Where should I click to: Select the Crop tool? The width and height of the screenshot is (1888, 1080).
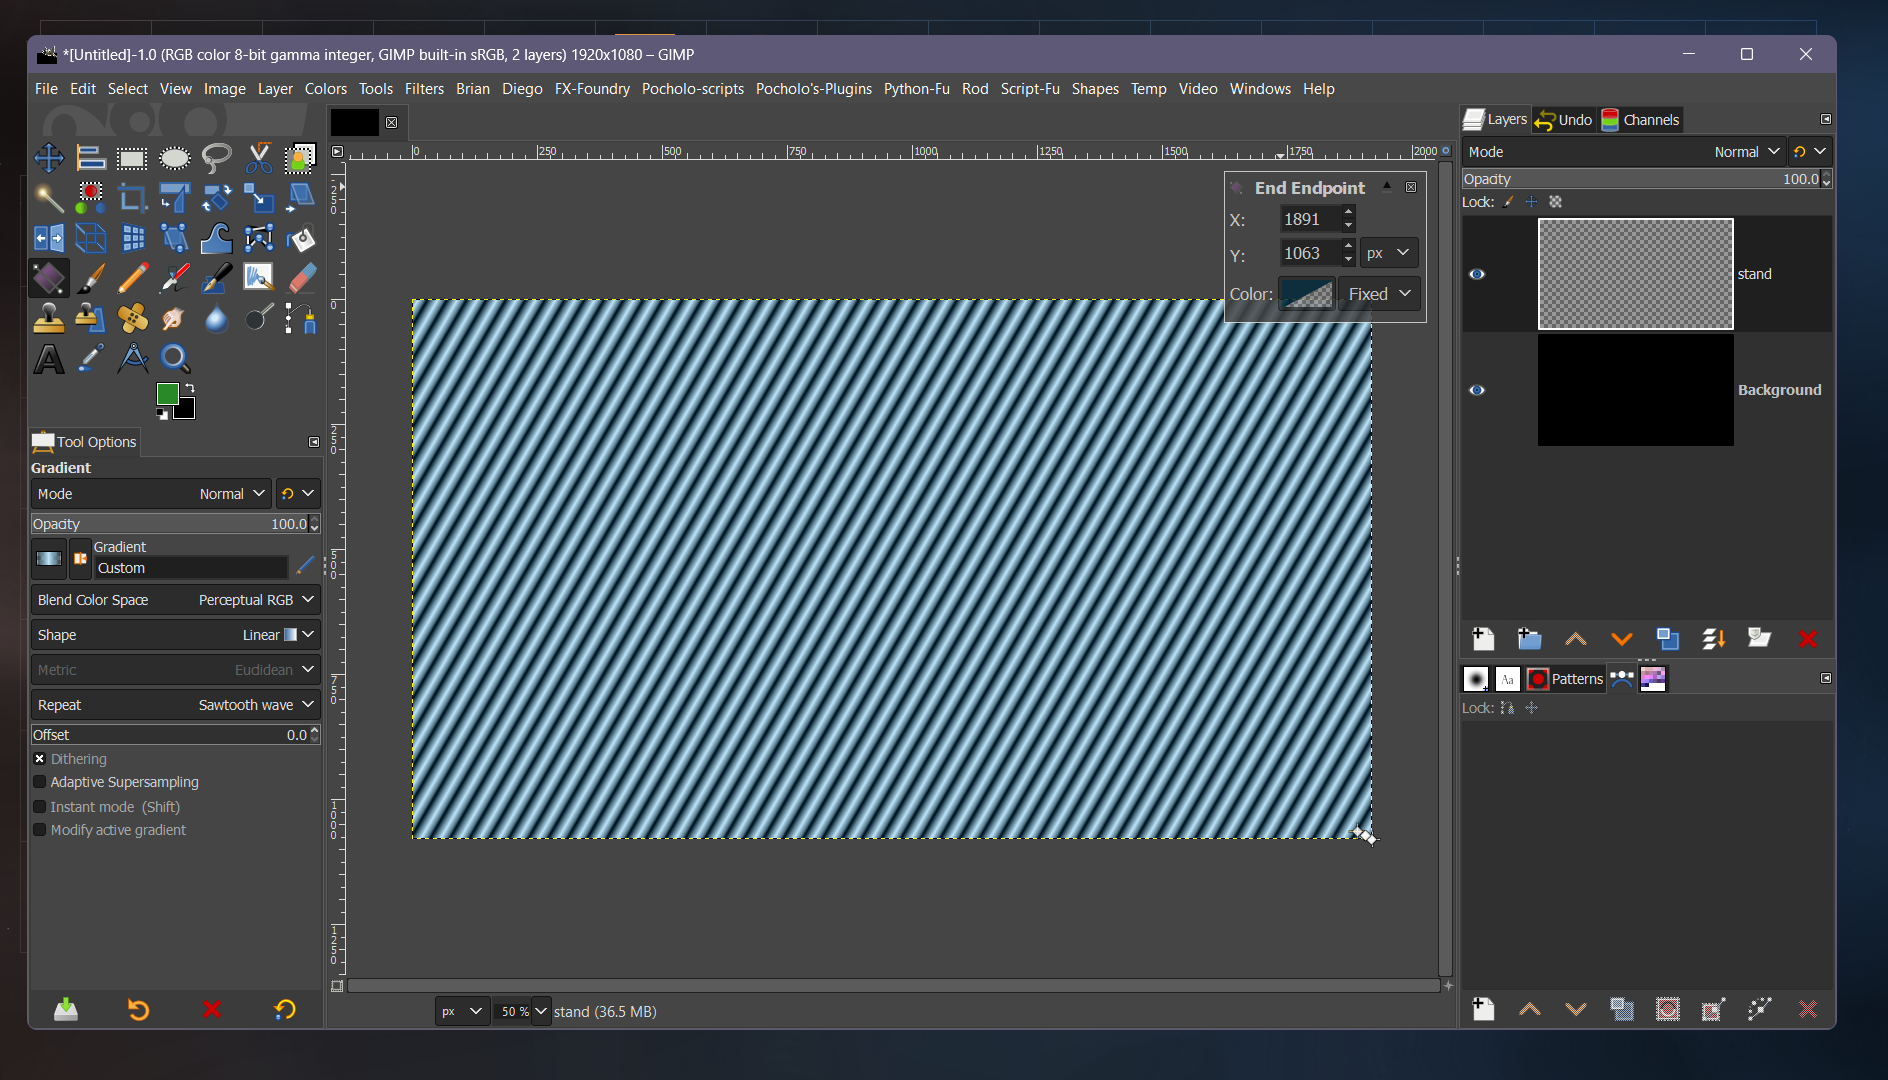click(132, 198)
